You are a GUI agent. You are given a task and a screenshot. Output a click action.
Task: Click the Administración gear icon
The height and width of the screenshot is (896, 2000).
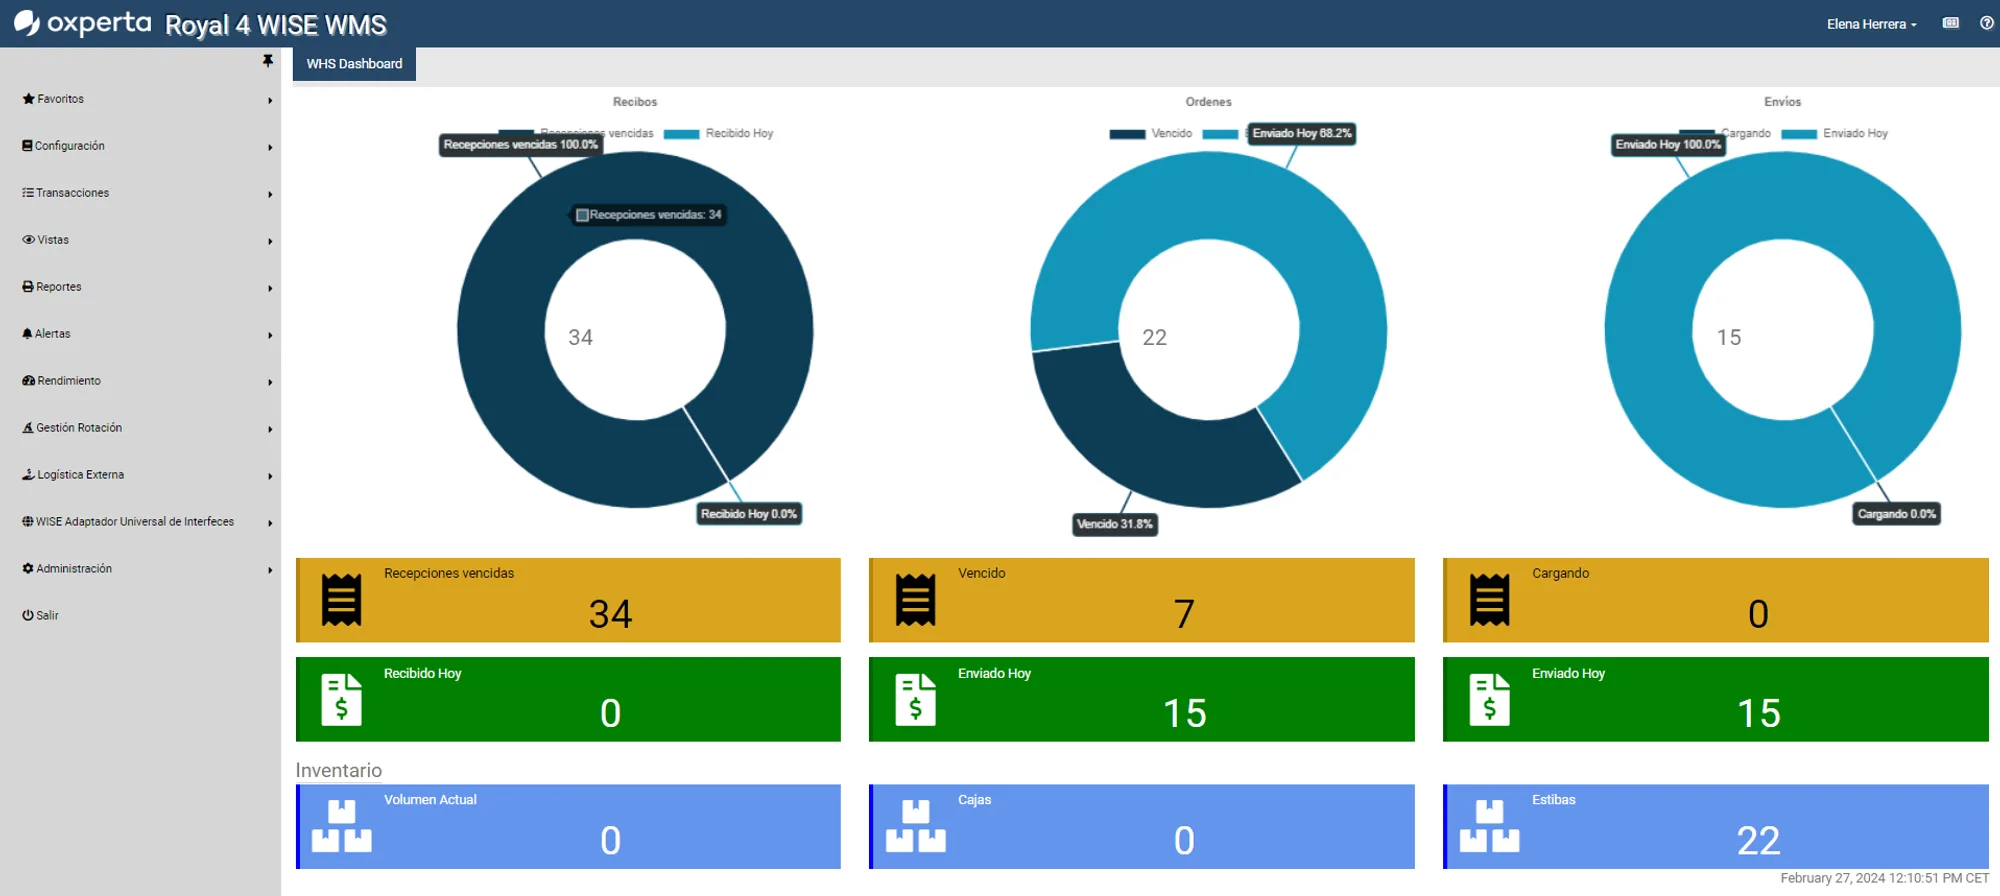coord(28,569)
